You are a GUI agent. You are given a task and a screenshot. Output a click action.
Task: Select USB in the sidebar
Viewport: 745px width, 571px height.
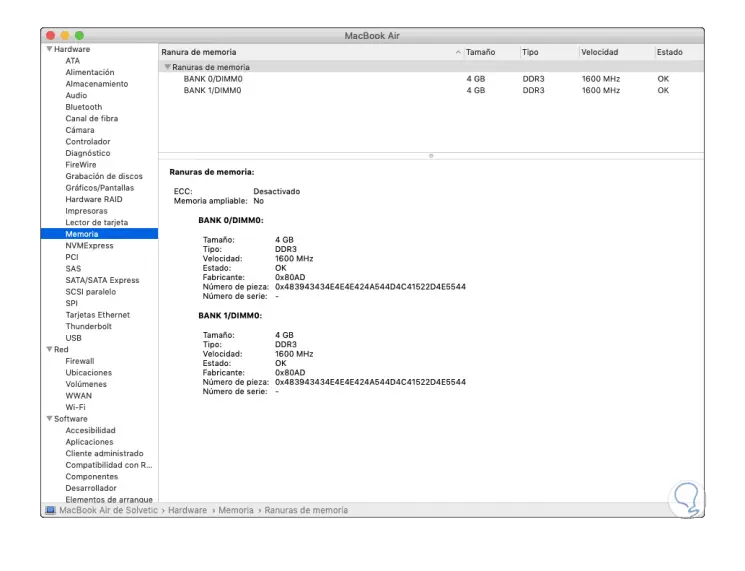click(74, 338)
